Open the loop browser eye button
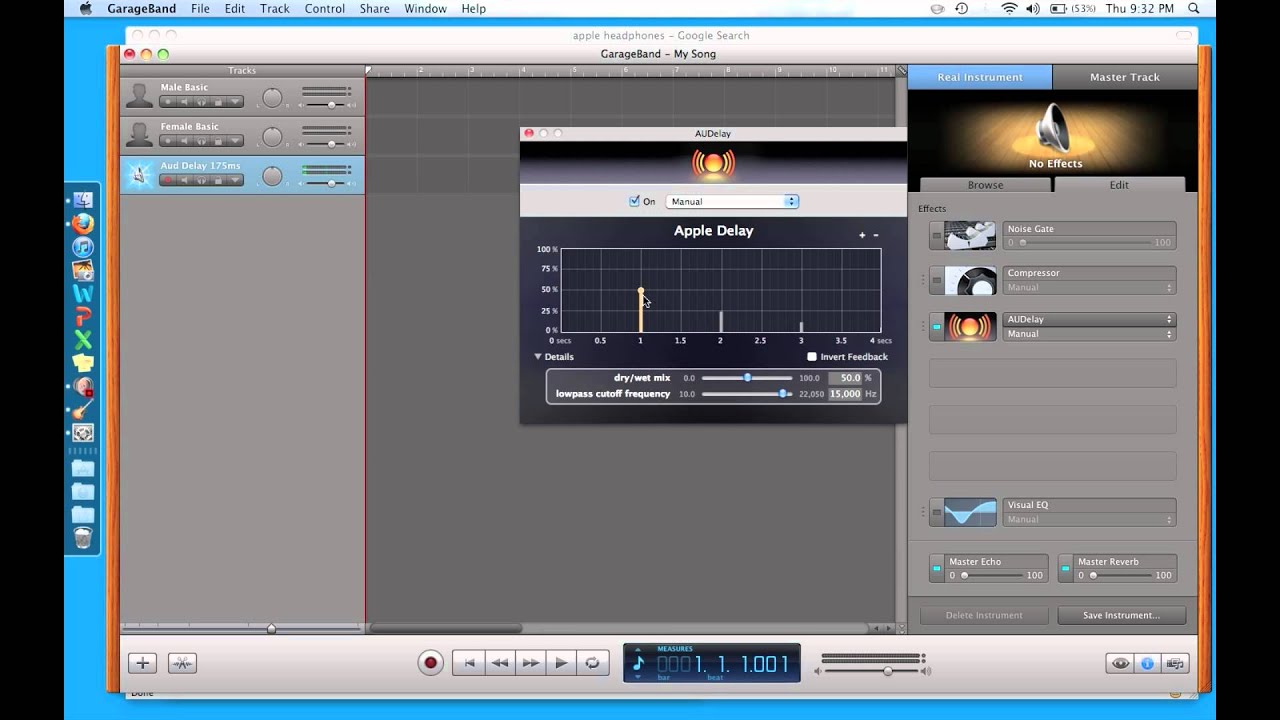1280x720 pixels. 1120,663
